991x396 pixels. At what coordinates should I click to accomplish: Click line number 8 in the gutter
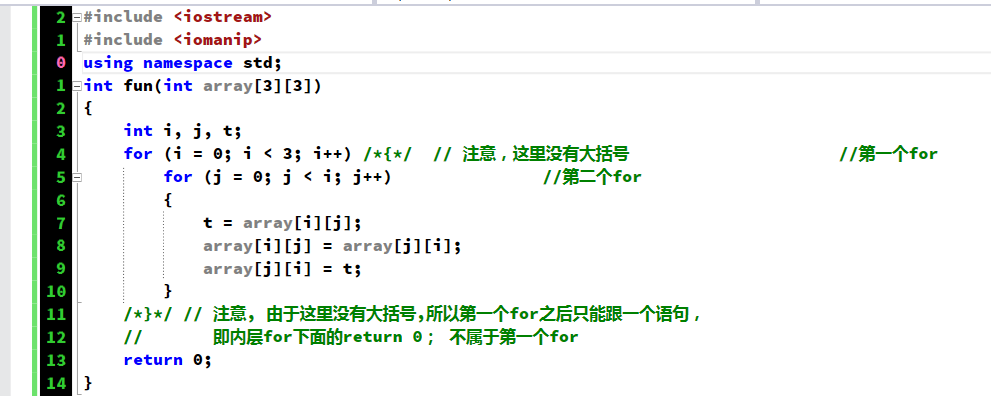click(x=61, y=246)
